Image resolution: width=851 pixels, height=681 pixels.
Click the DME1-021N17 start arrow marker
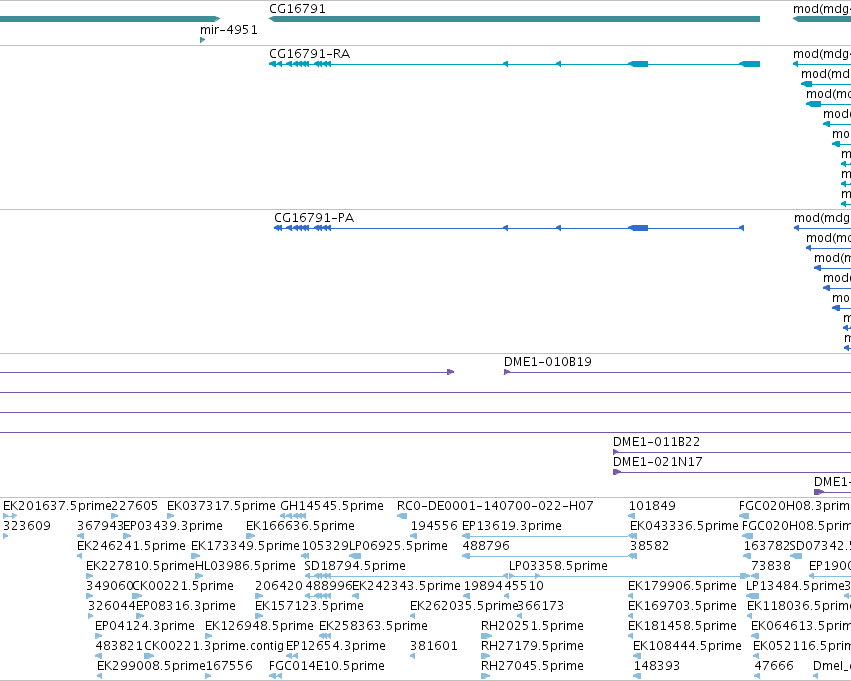click(x=617, y=472)
